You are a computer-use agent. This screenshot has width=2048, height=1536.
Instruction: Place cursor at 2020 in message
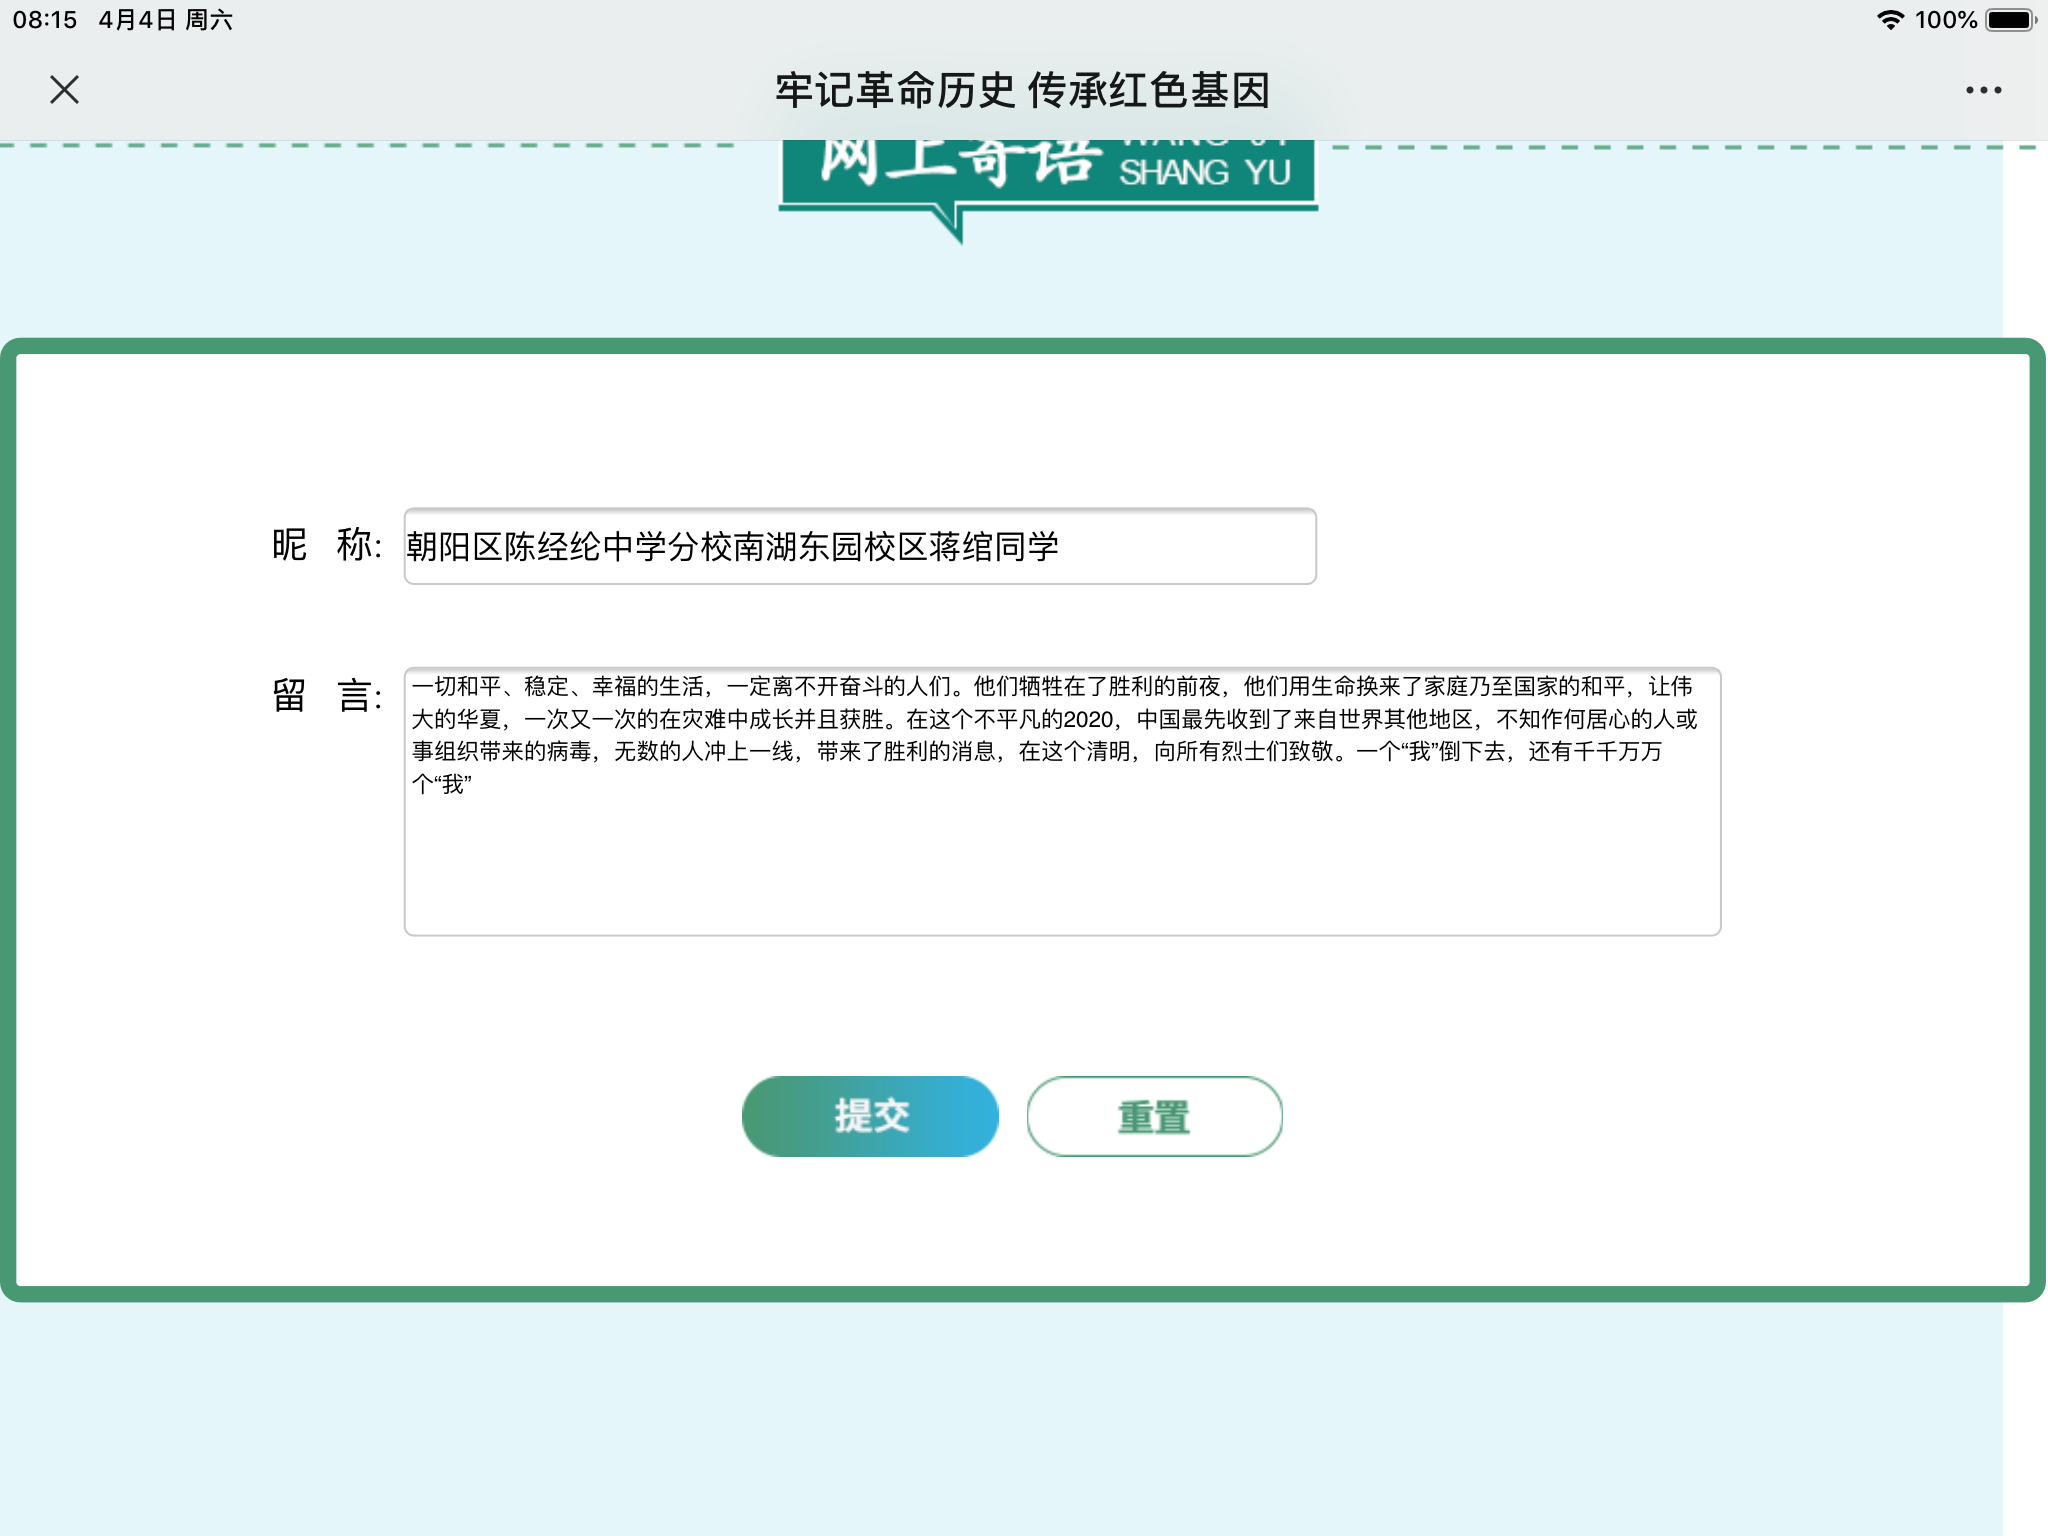tap(1088, 720)
